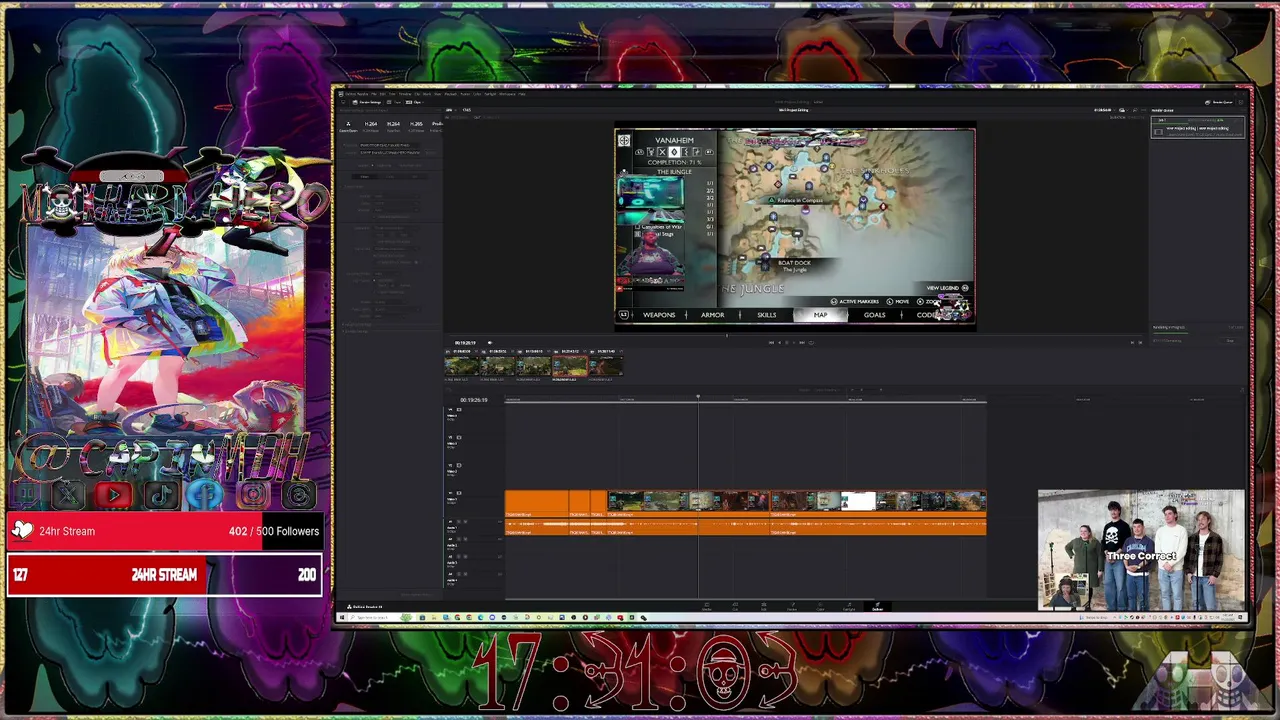Screen dimensions: 1280x720
Task: Select the H.265 render preset
Action: click(x=416, y=127)
